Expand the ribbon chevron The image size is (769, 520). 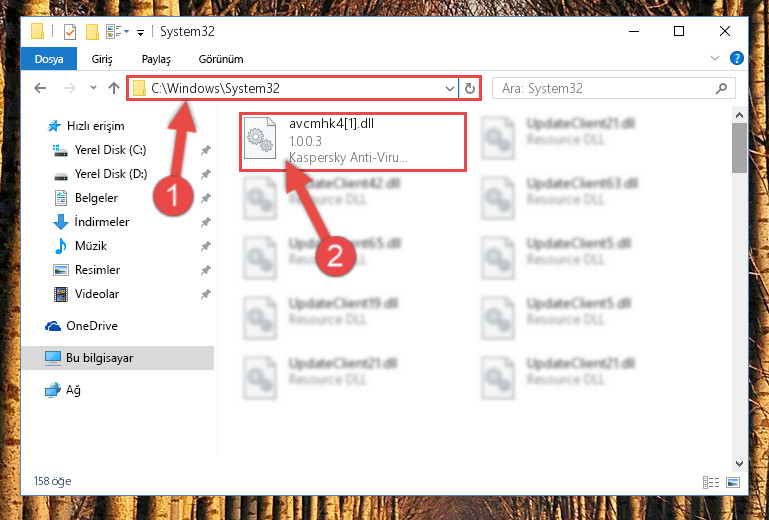pyautogui.click(x=715, y=58)
